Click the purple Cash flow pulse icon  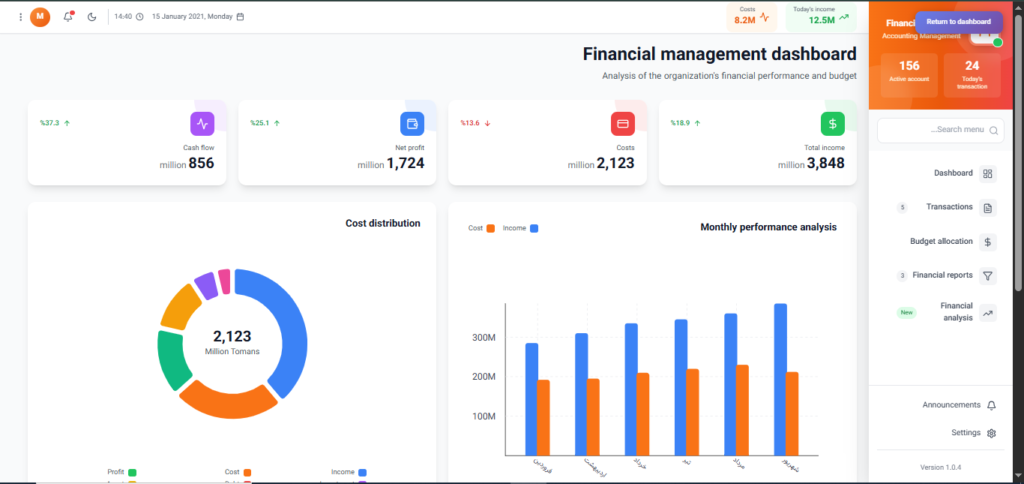(202, 124)
